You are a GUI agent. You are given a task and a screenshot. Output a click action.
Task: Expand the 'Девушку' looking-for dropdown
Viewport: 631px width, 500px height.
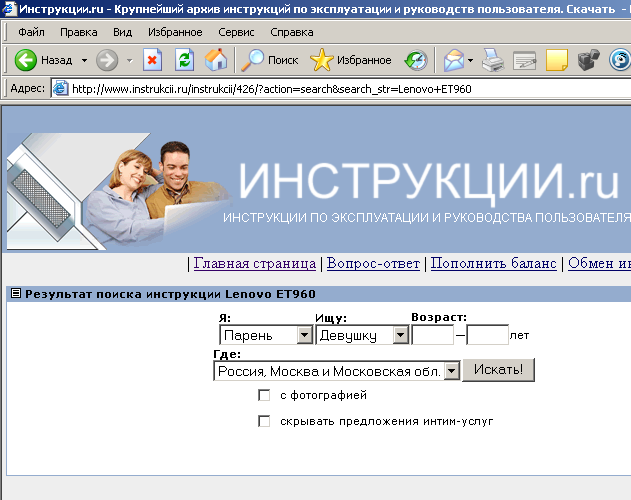(x=400, y=336)
